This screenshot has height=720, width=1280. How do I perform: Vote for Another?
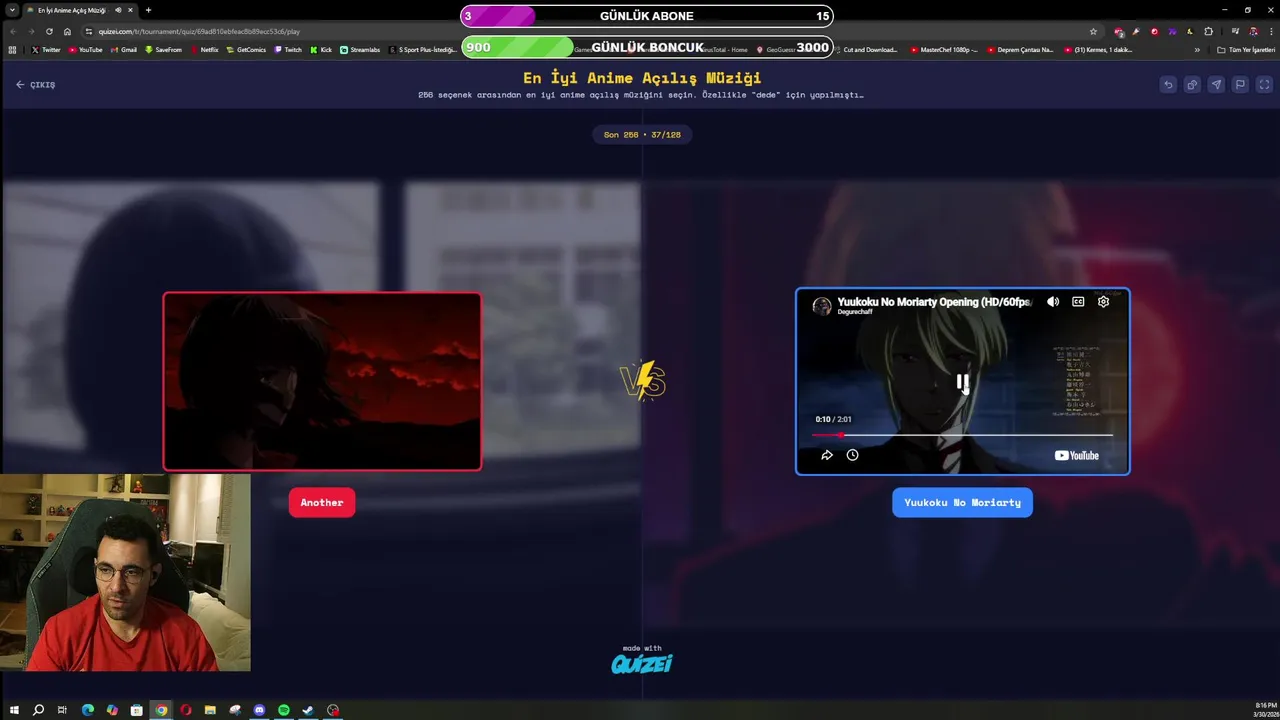coord(322,502)
